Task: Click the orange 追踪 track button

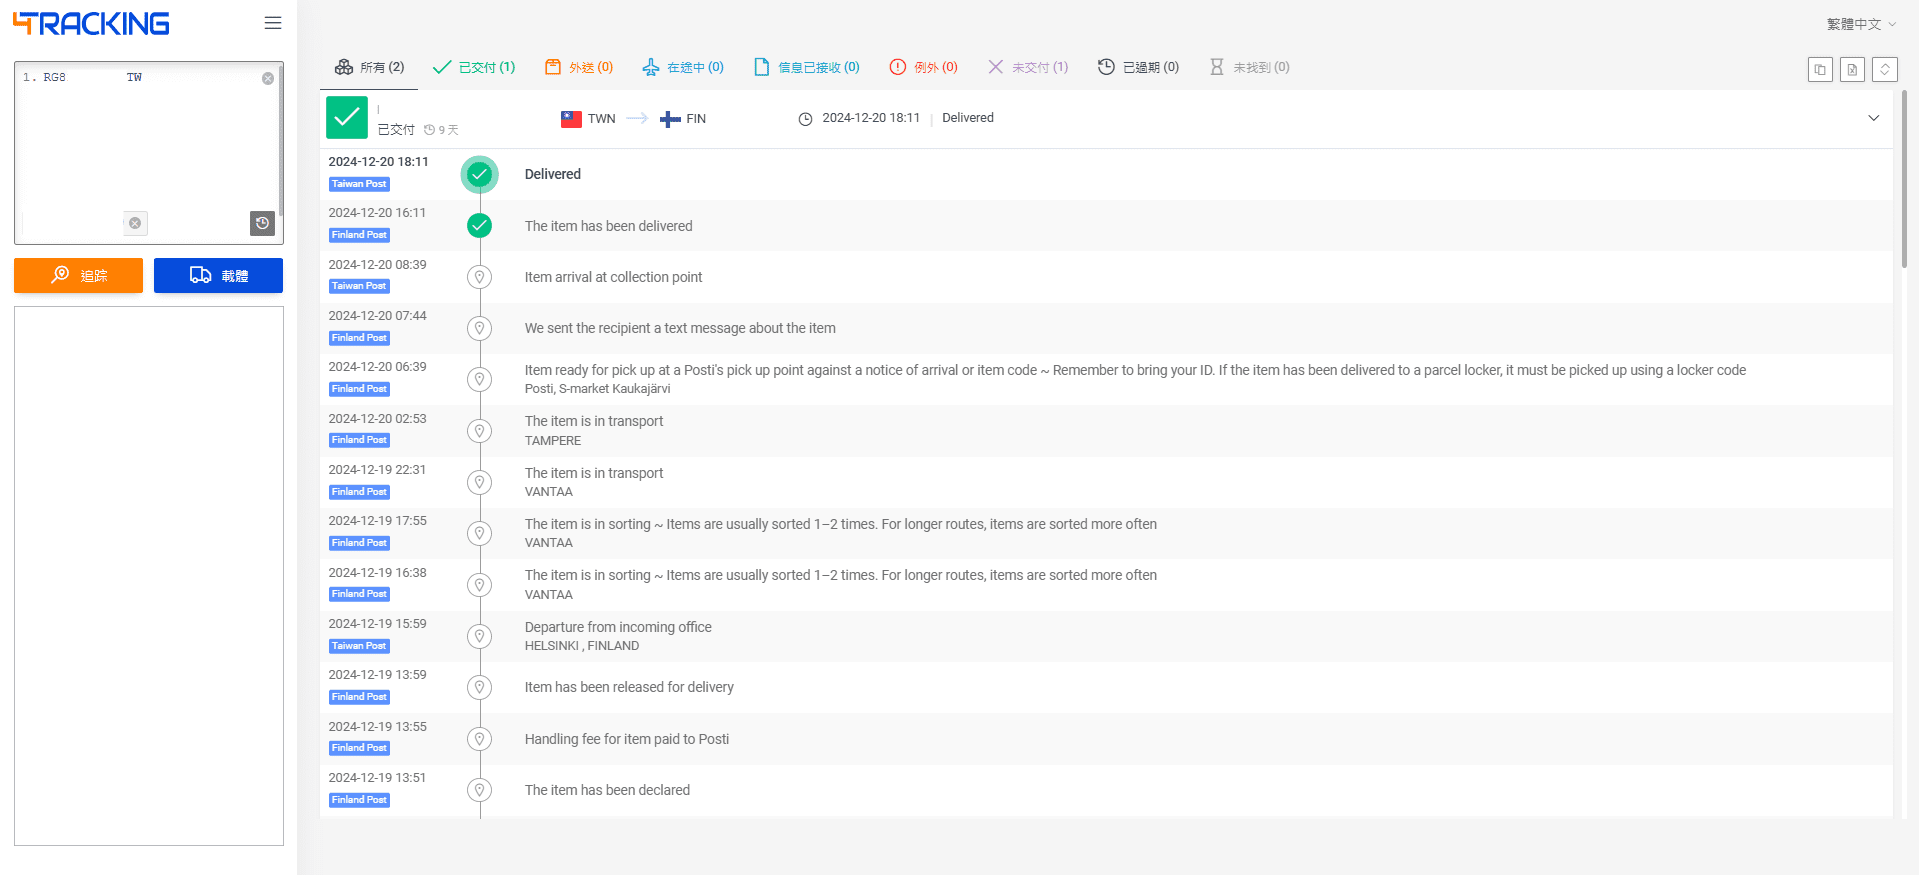Action: pos(78,275)
